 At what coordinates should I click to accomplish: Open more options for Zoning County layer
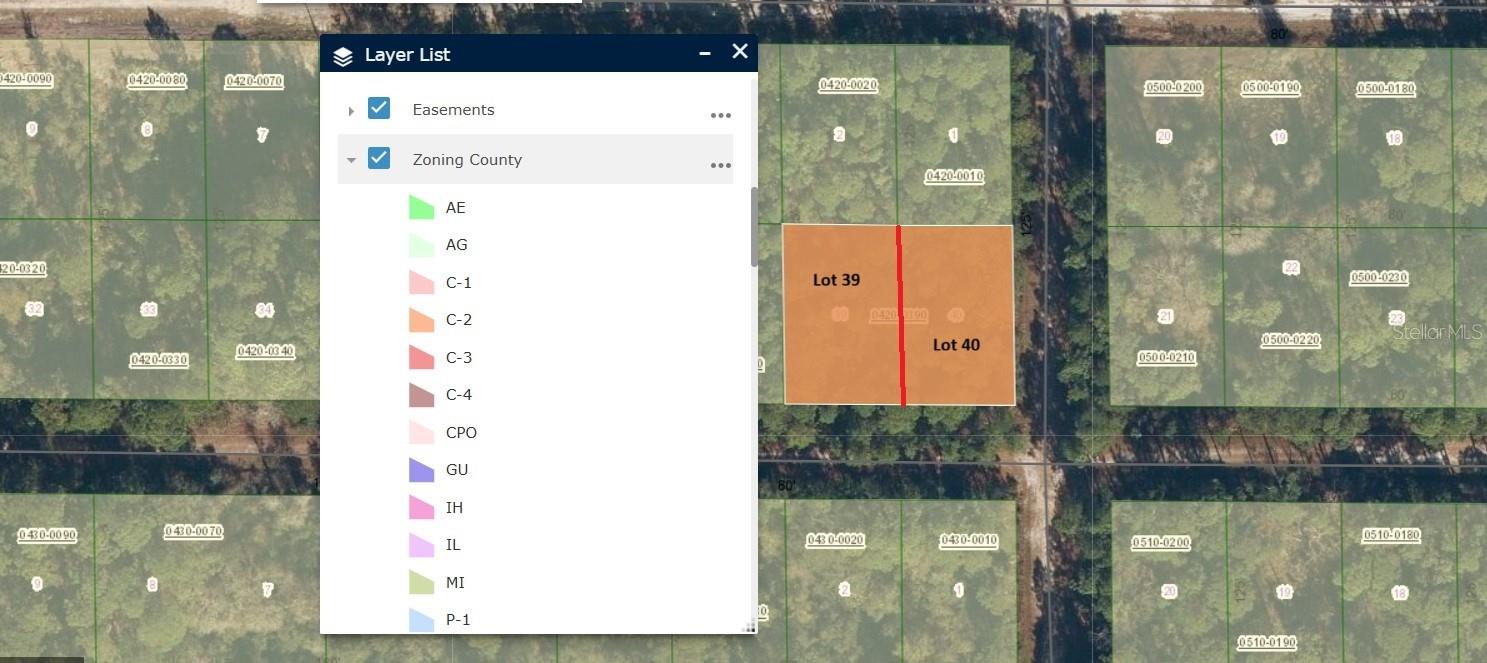720,165
